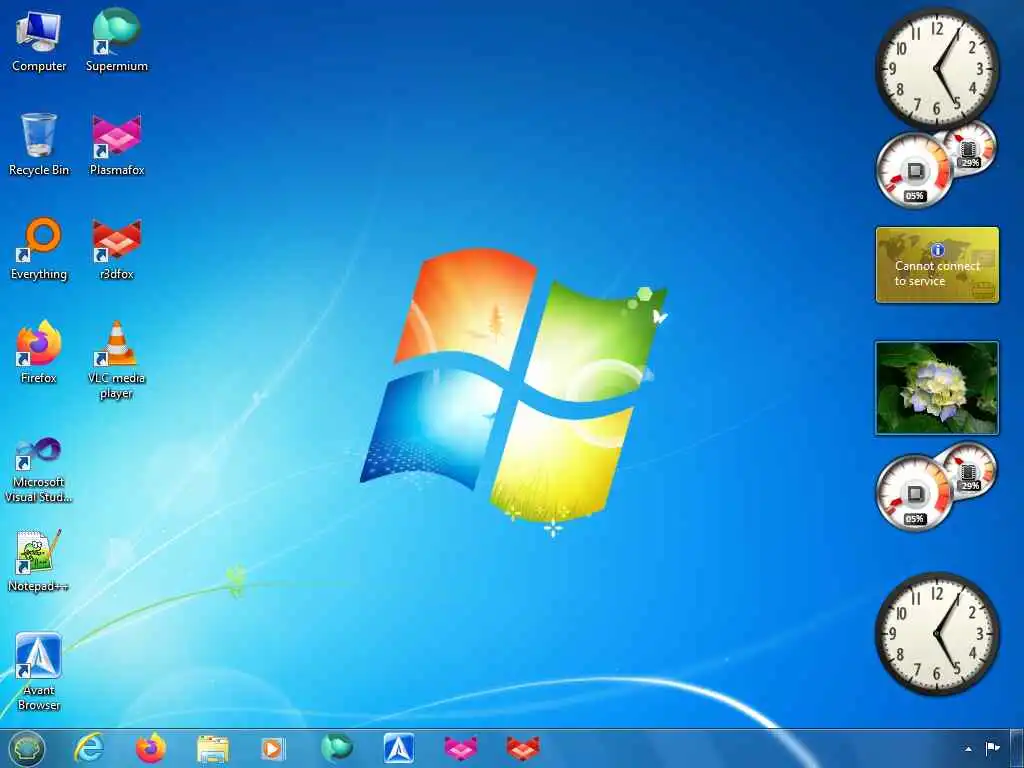Launch Firefox from the taskbar
This screenshot has height=768, width=1024.
tap(151, 748)
